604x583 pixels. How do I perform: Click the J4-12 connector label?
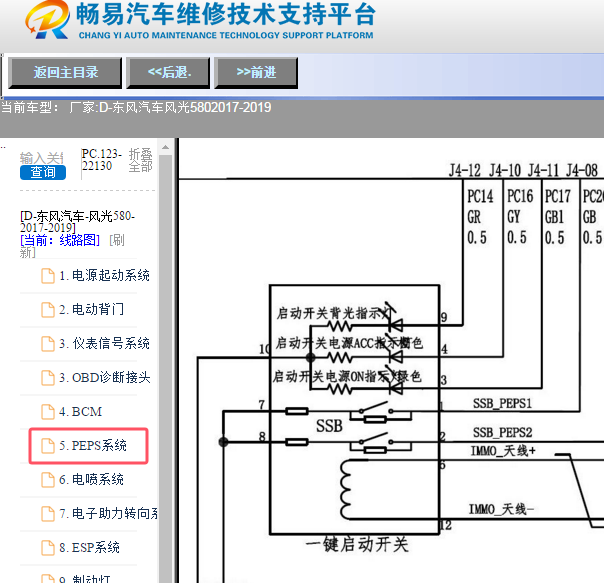pyautogui.click(x=465, y=170)
